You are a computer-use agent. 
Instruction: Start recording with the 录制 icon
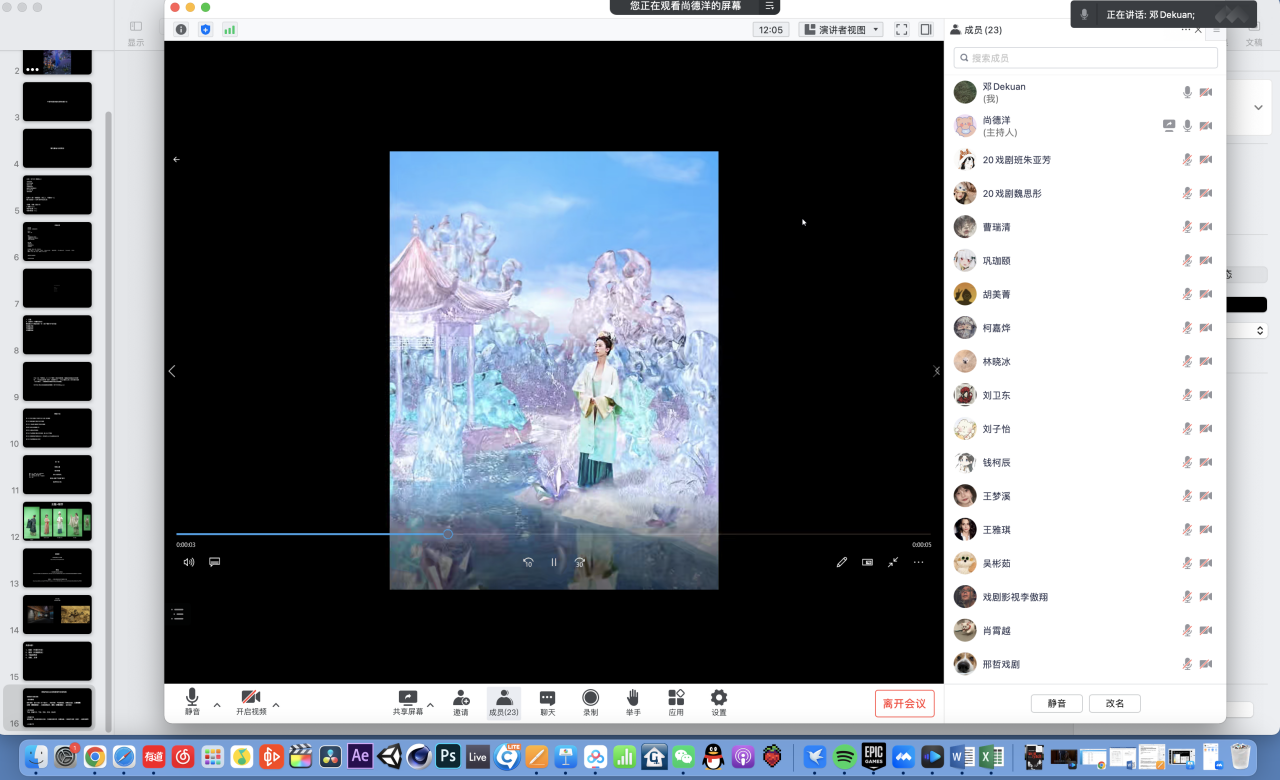(x=590, y=702)
